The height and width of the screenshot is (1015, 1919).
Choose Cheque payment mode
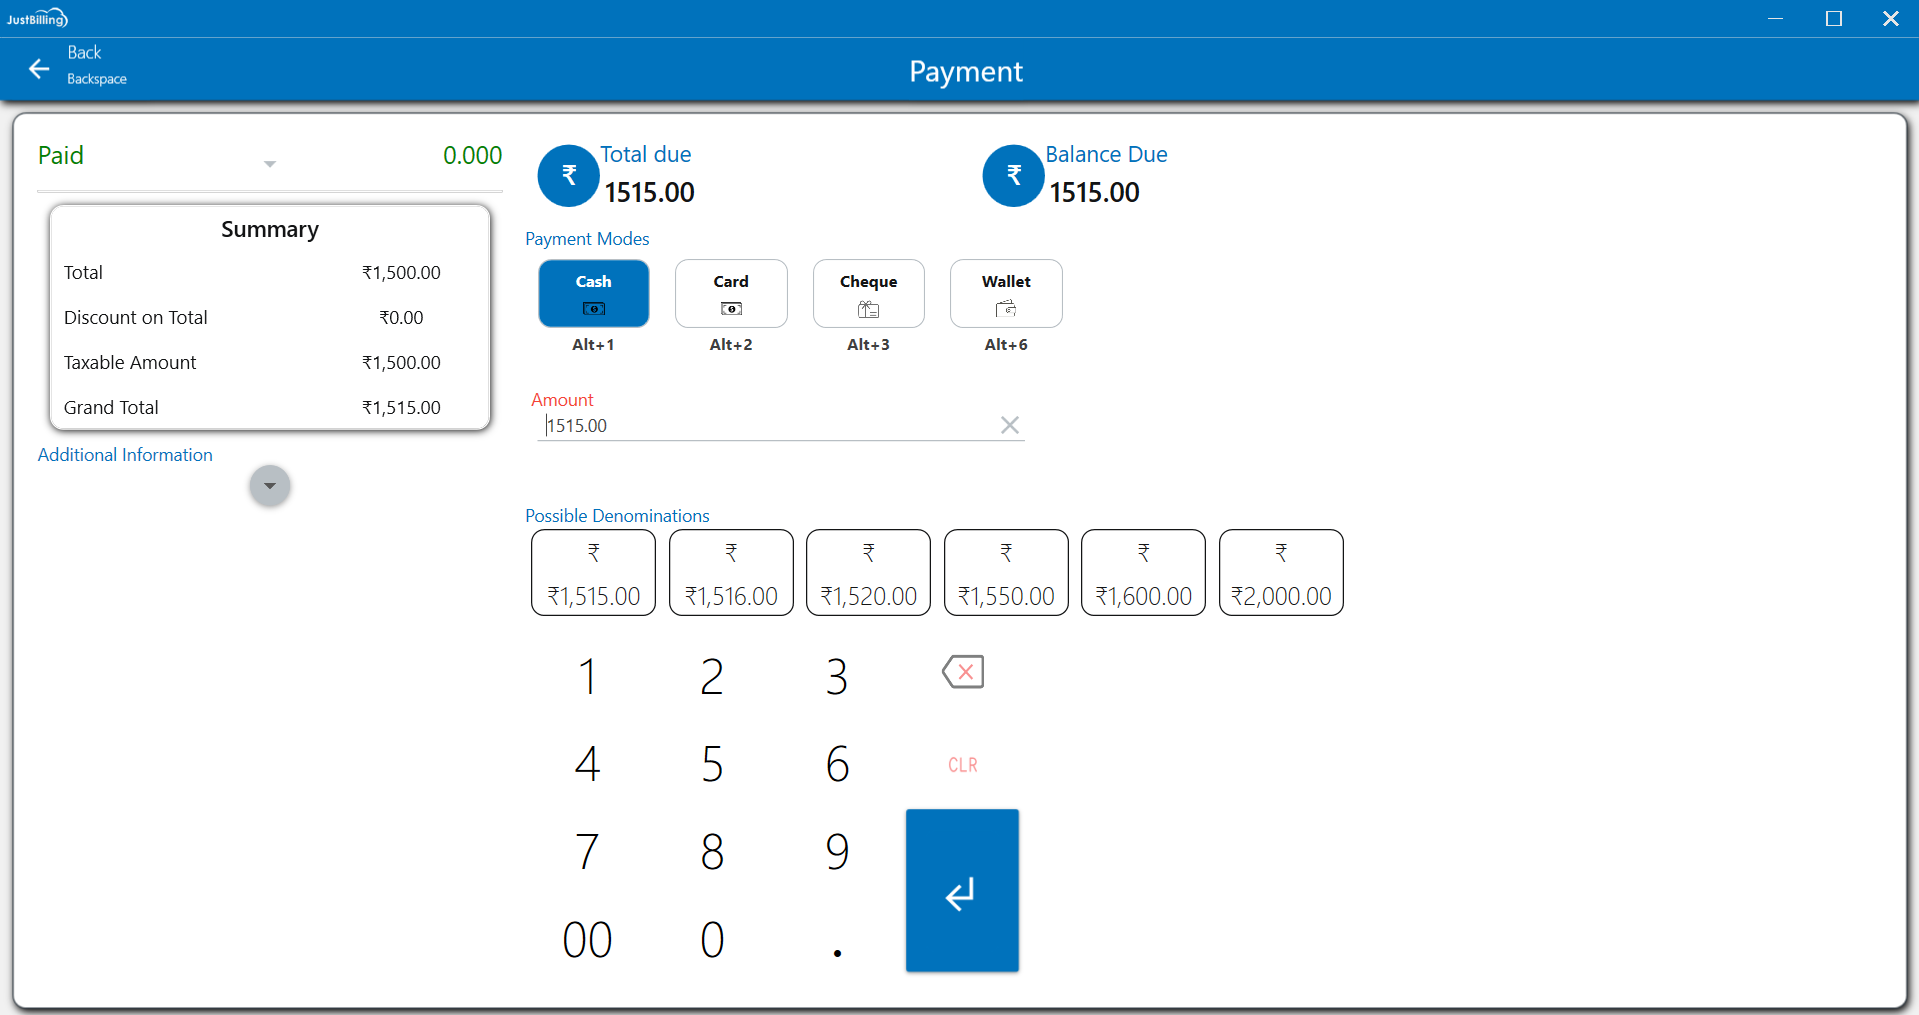pyautogui.click(x=868, y=294)
